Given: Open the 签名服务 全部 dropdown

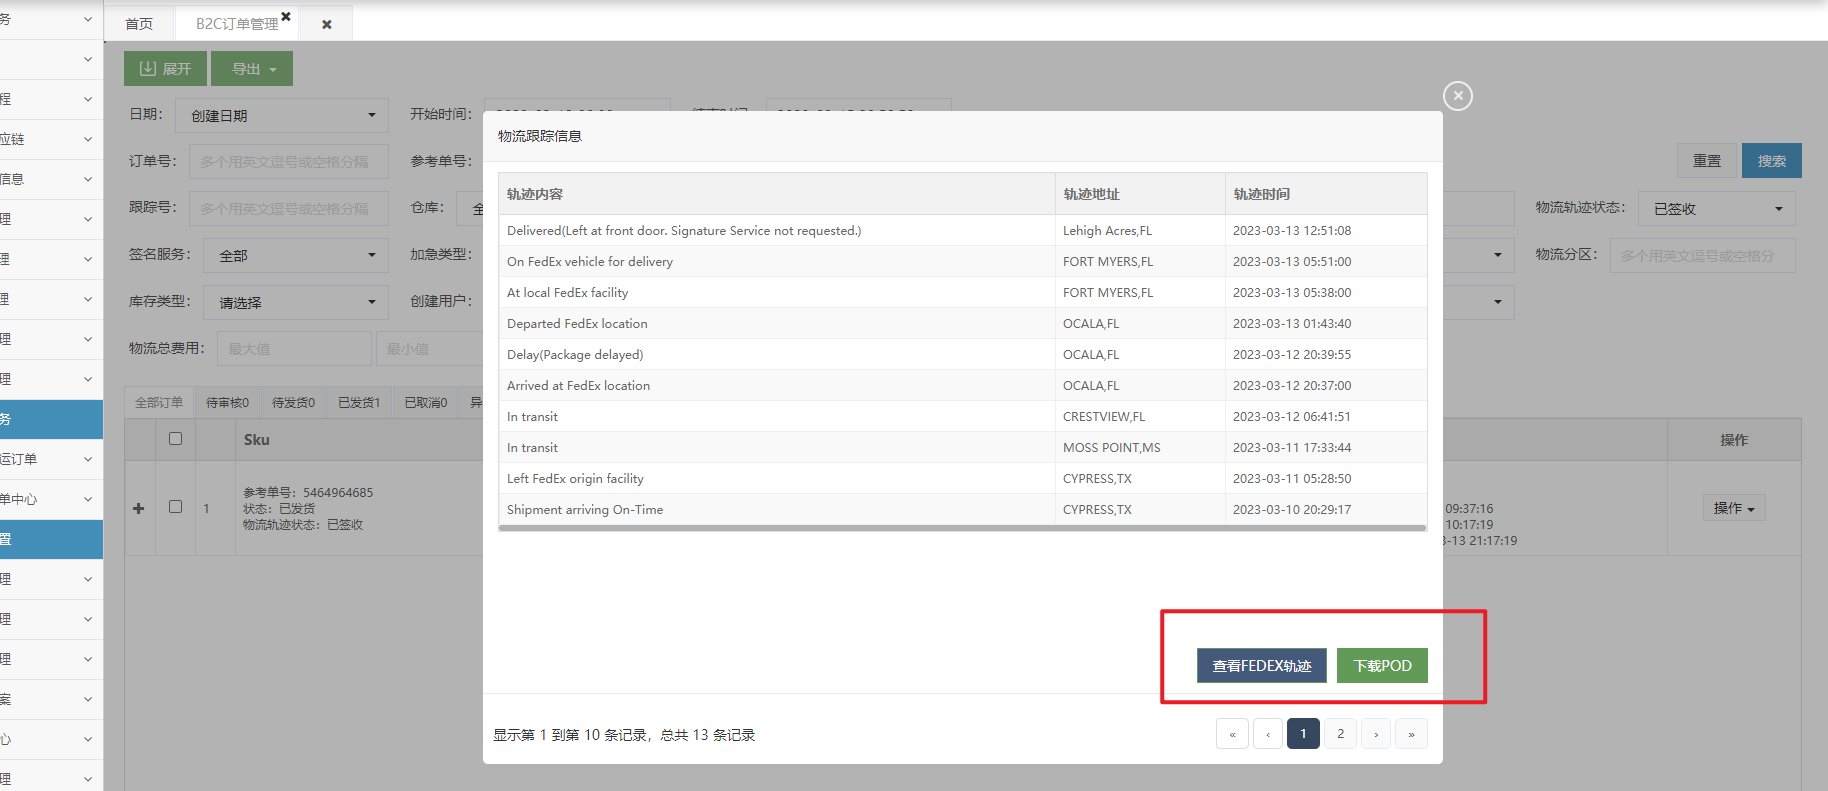Looking at the screenshot, I should [295, 255].
